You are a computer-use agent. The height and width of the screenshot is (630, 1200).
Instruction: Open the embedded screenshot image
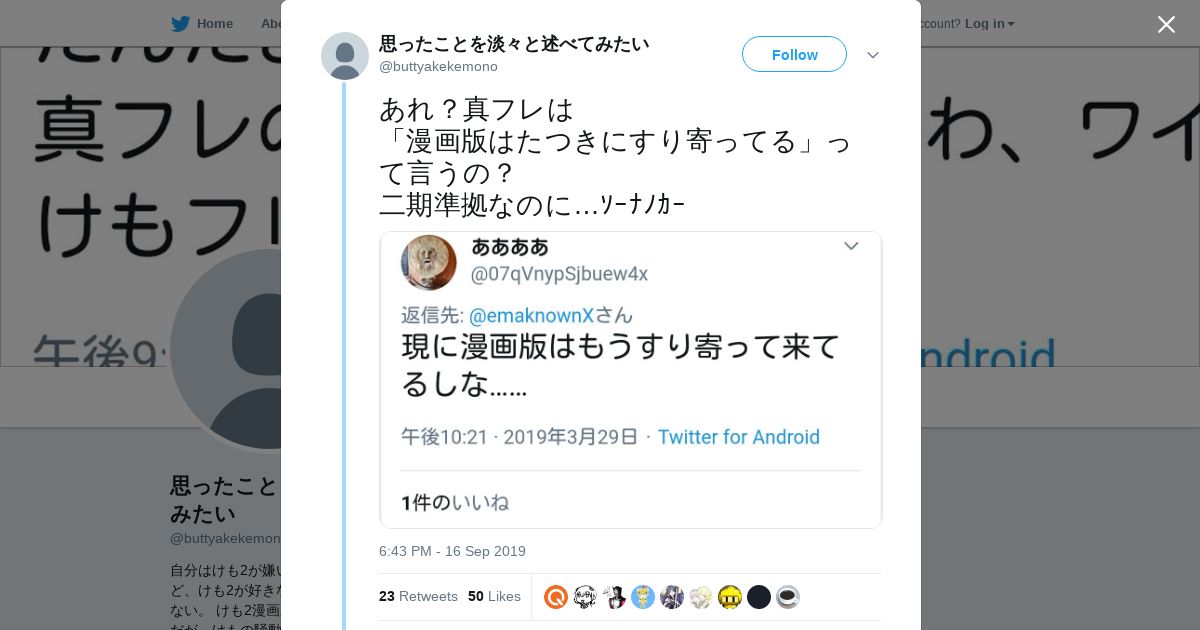click(x=631, y=380)
